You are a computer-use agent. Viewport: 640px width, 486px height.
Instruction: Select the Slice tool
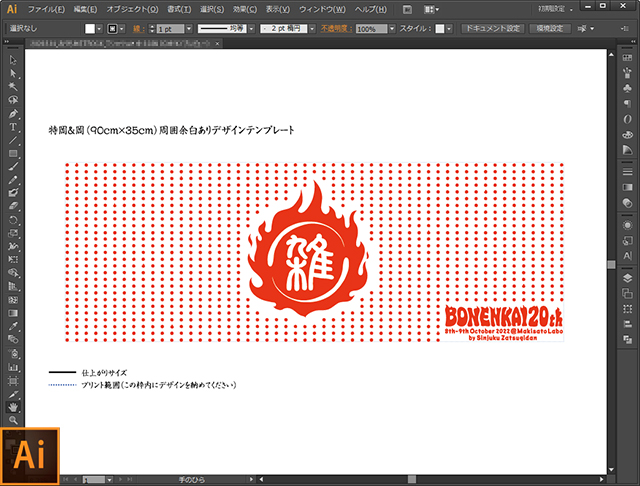13,394
